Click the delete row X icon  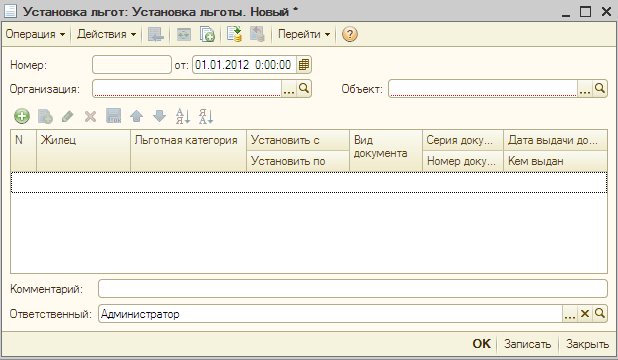90,116
